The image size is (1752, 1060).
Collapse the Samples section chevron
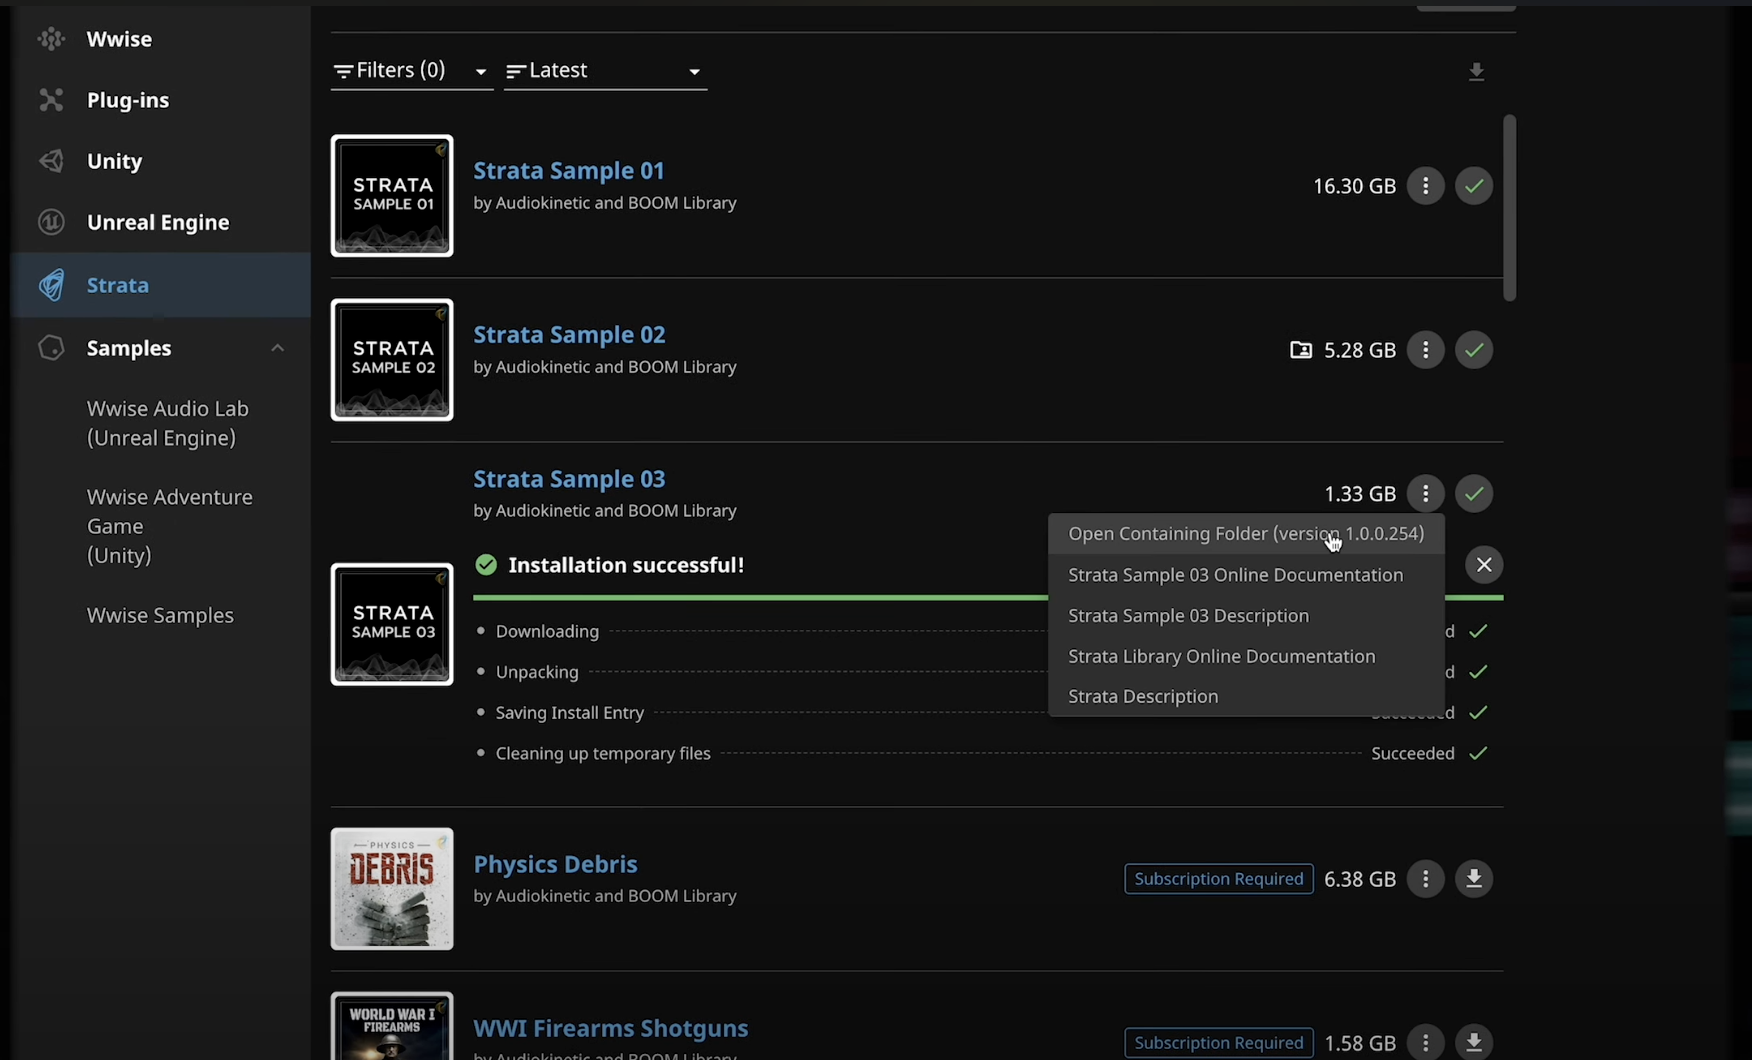click(x=277, y=348)
